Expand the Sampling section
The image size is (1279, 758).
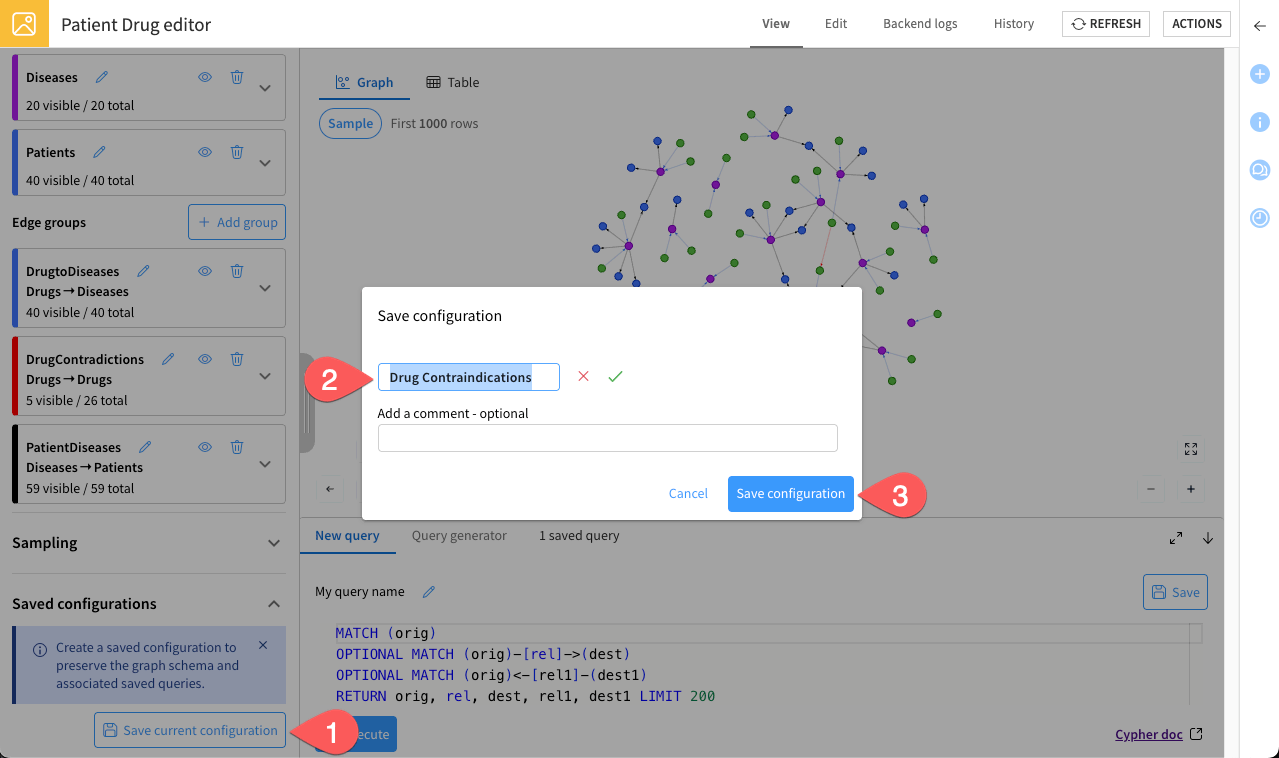pyautogui.click(x=274, y=543)
